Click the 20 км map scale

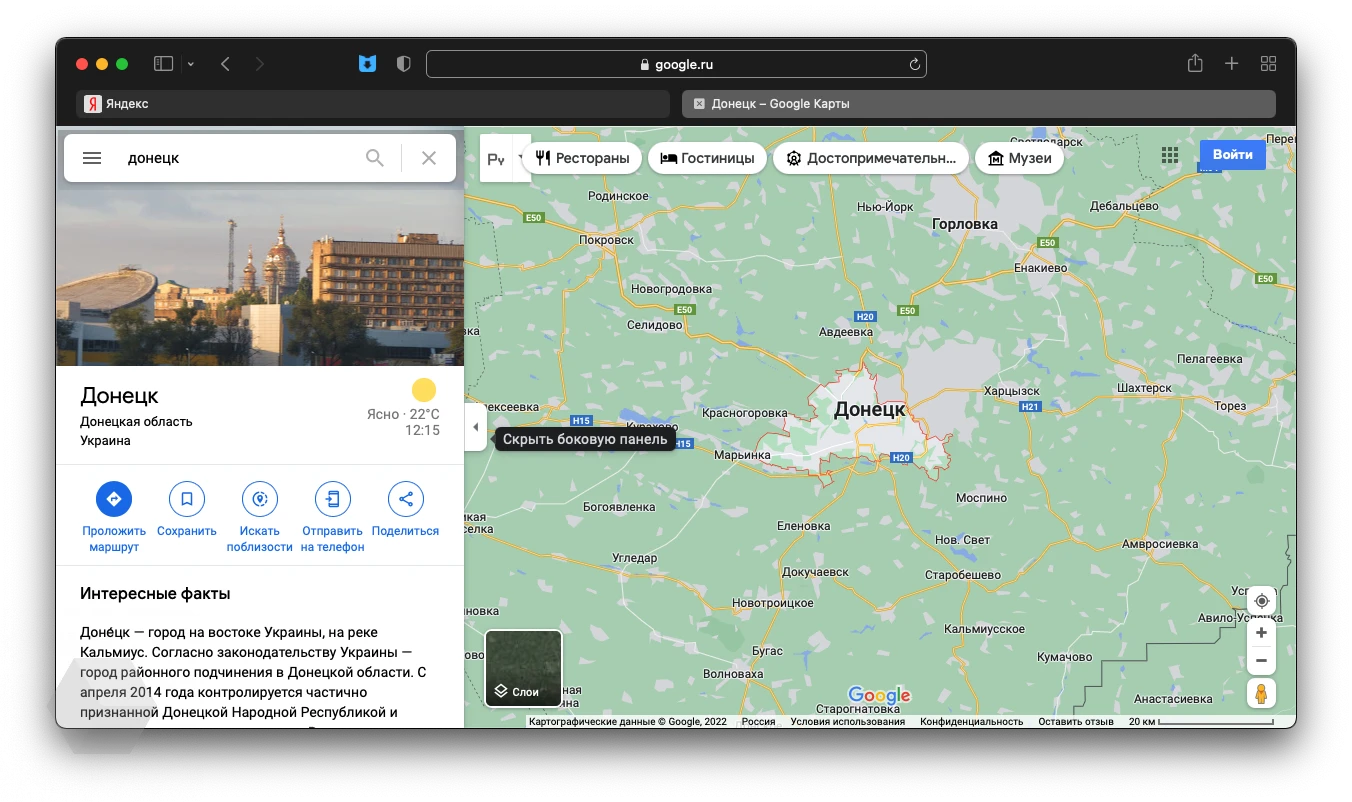(x=1201, y=721)
